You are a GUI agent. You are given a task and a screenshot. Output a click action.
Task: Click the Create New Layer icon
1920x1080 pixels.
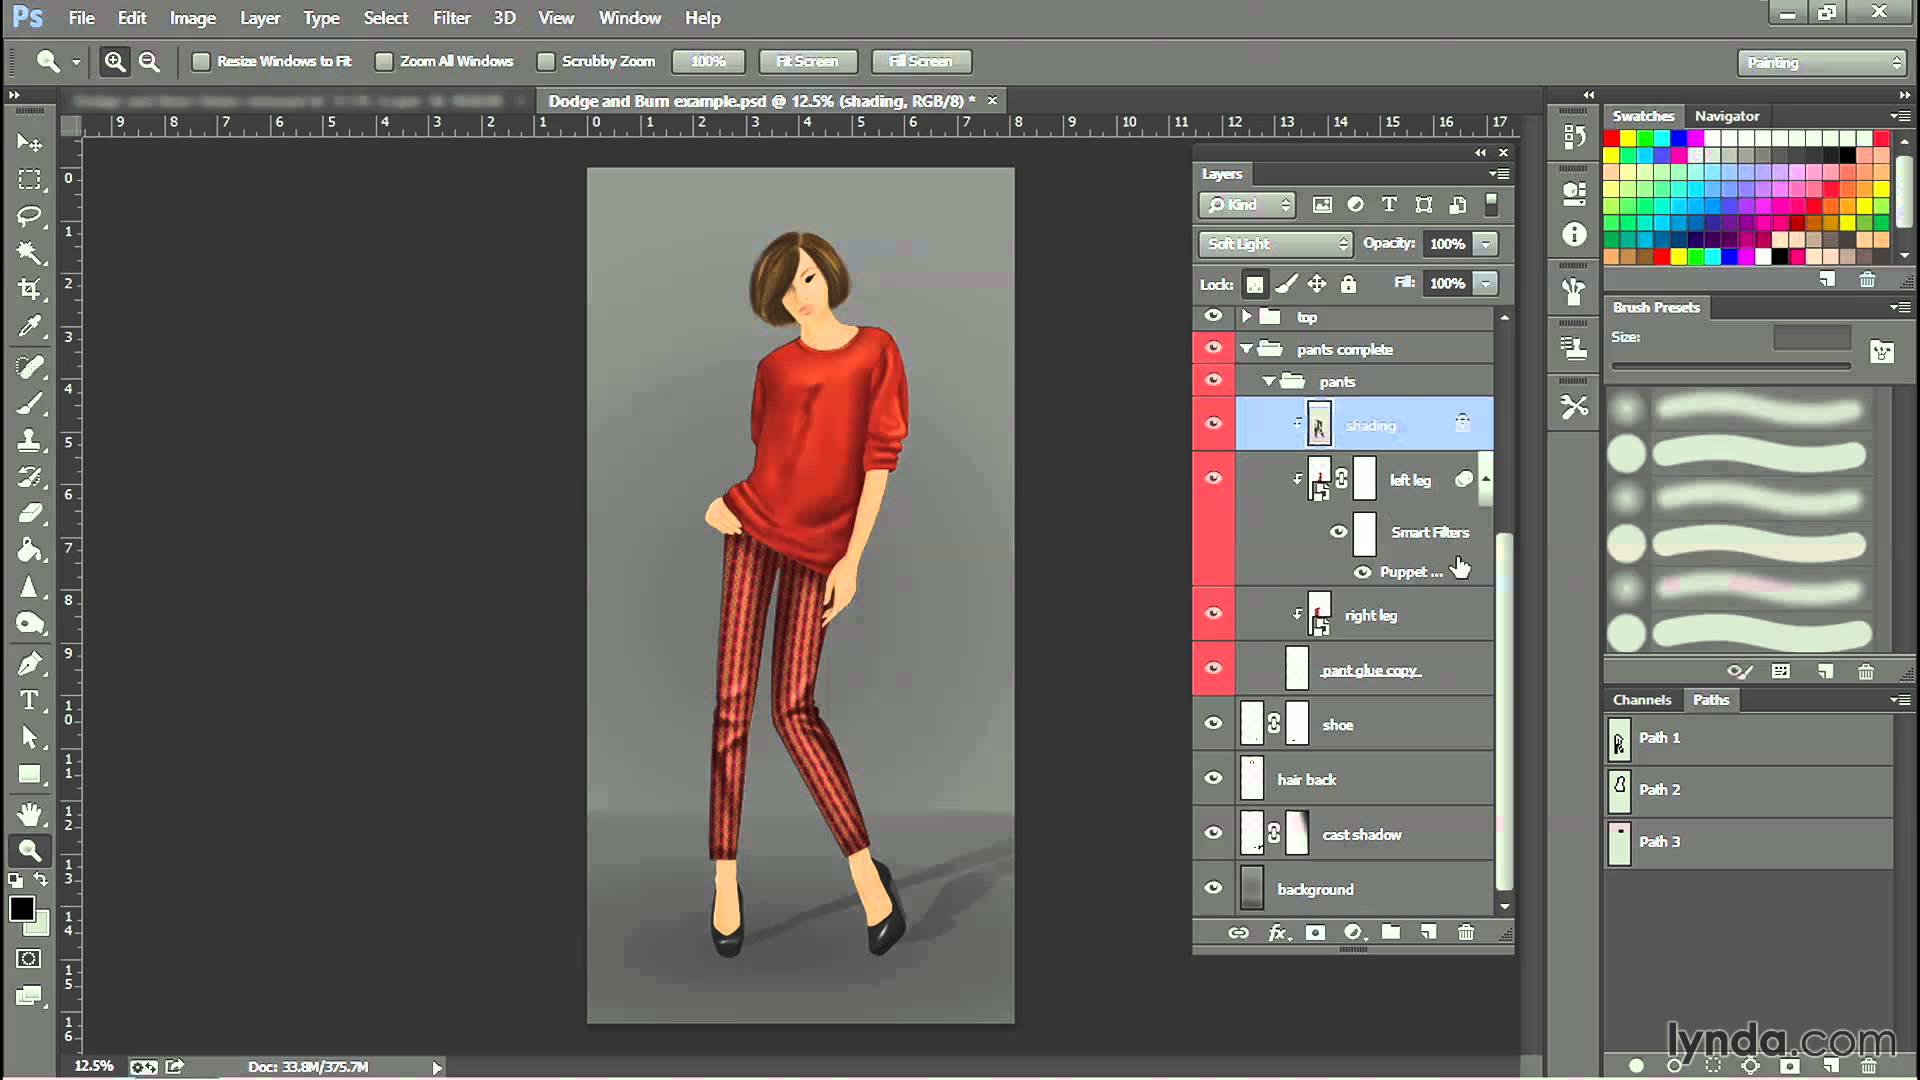1428,932
